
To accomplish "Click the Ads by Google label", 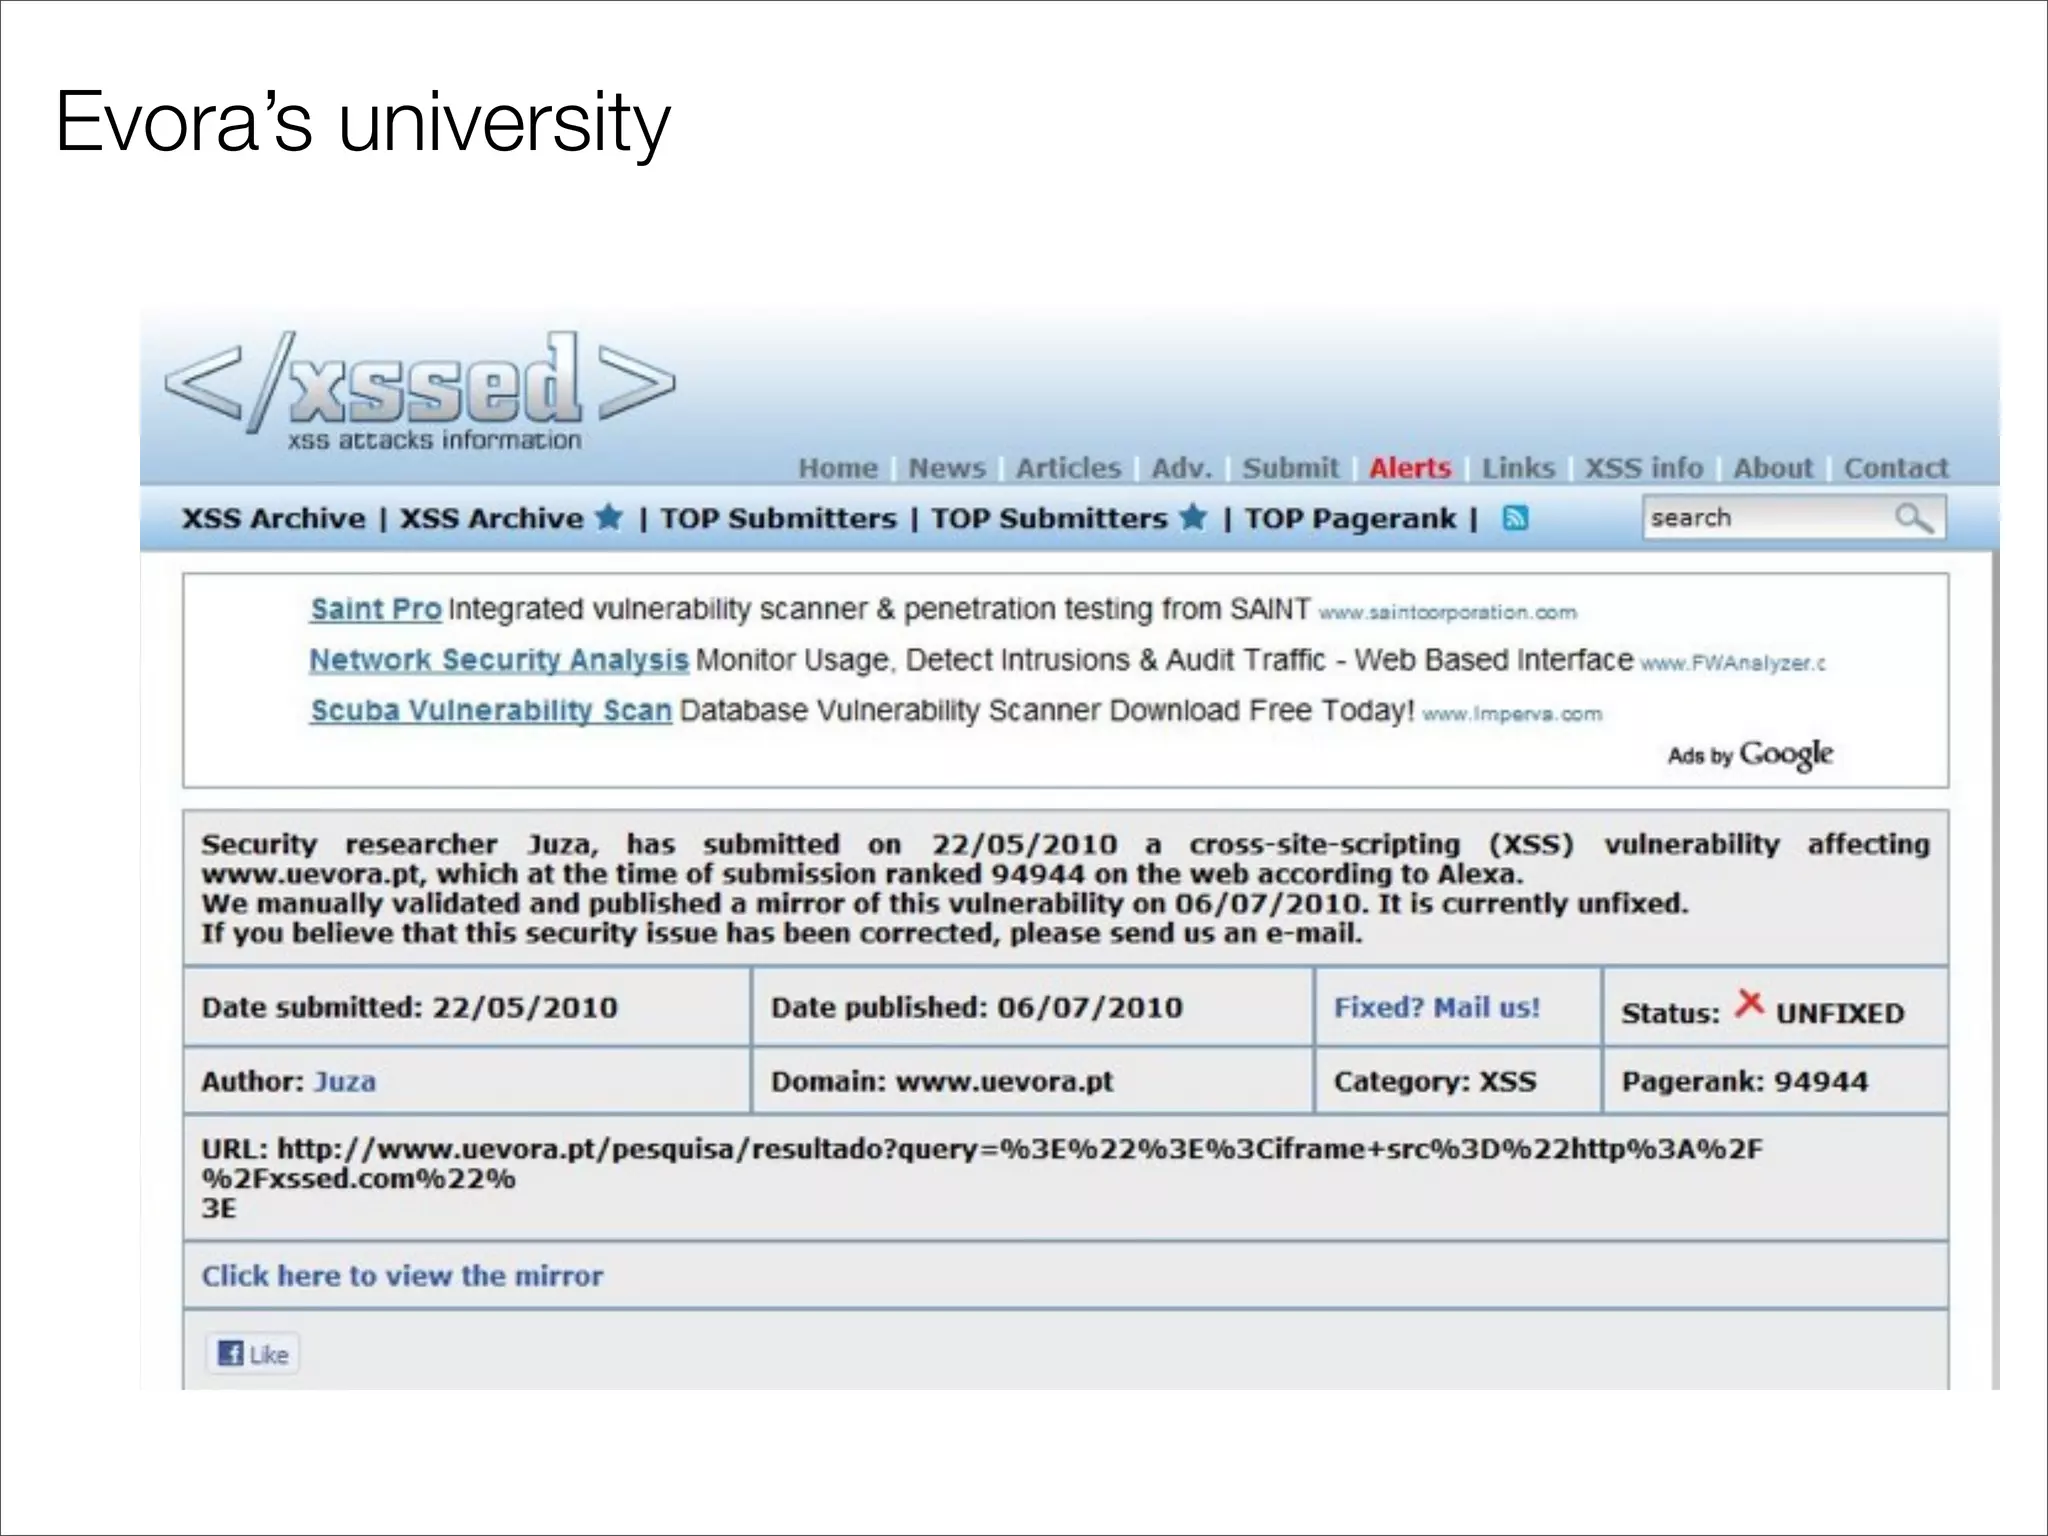I will pos(1750,754).
